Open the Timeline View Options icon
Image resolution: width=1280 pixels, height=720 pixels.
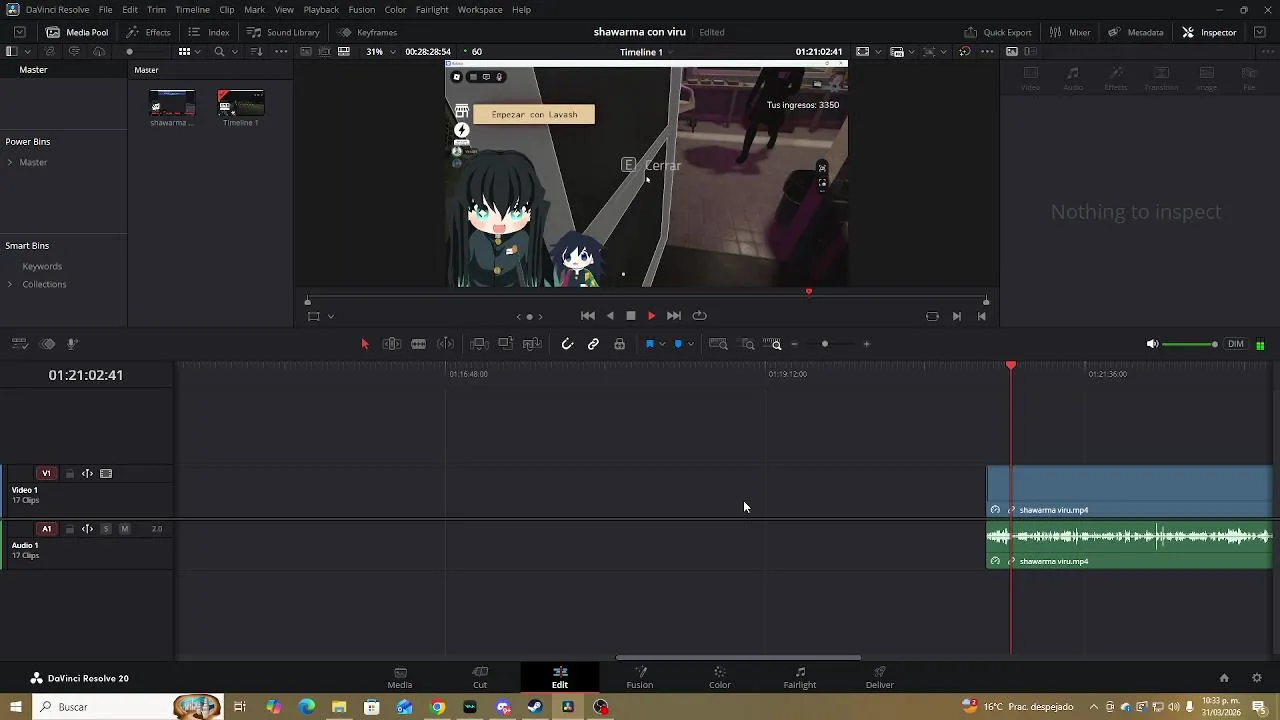coord(19,344)
